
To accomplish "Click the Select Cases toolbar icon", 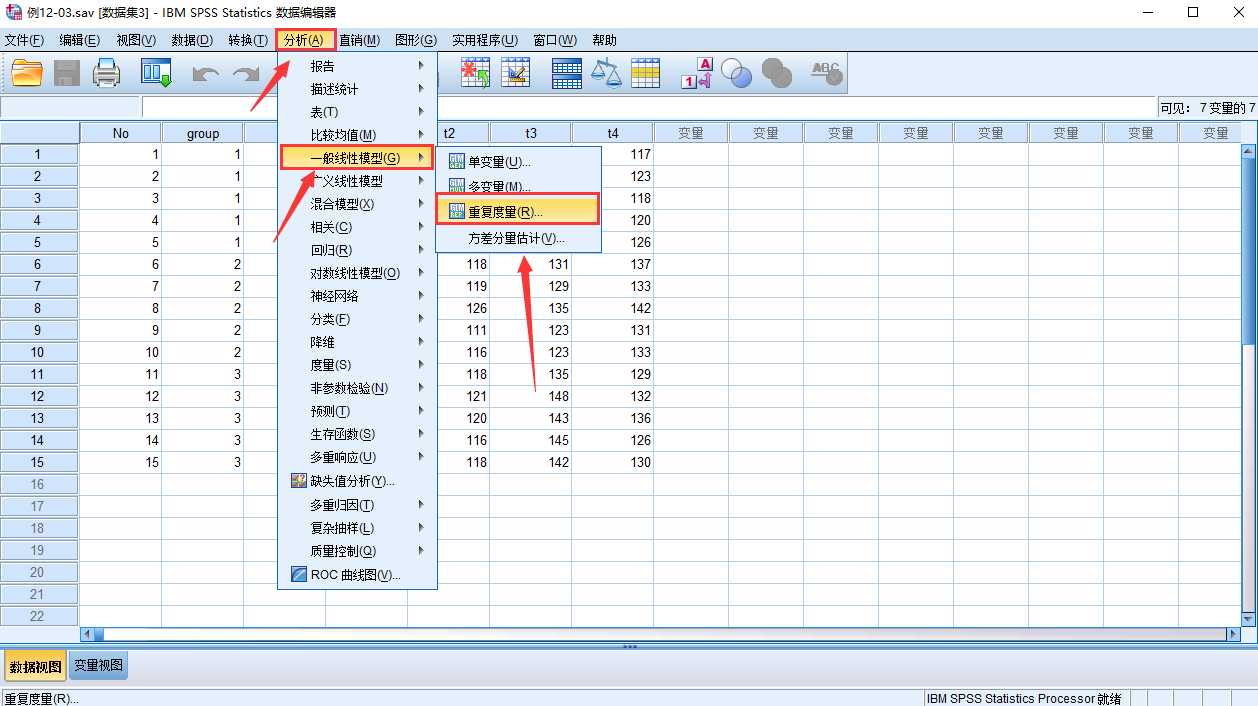I will coord(646,73).
